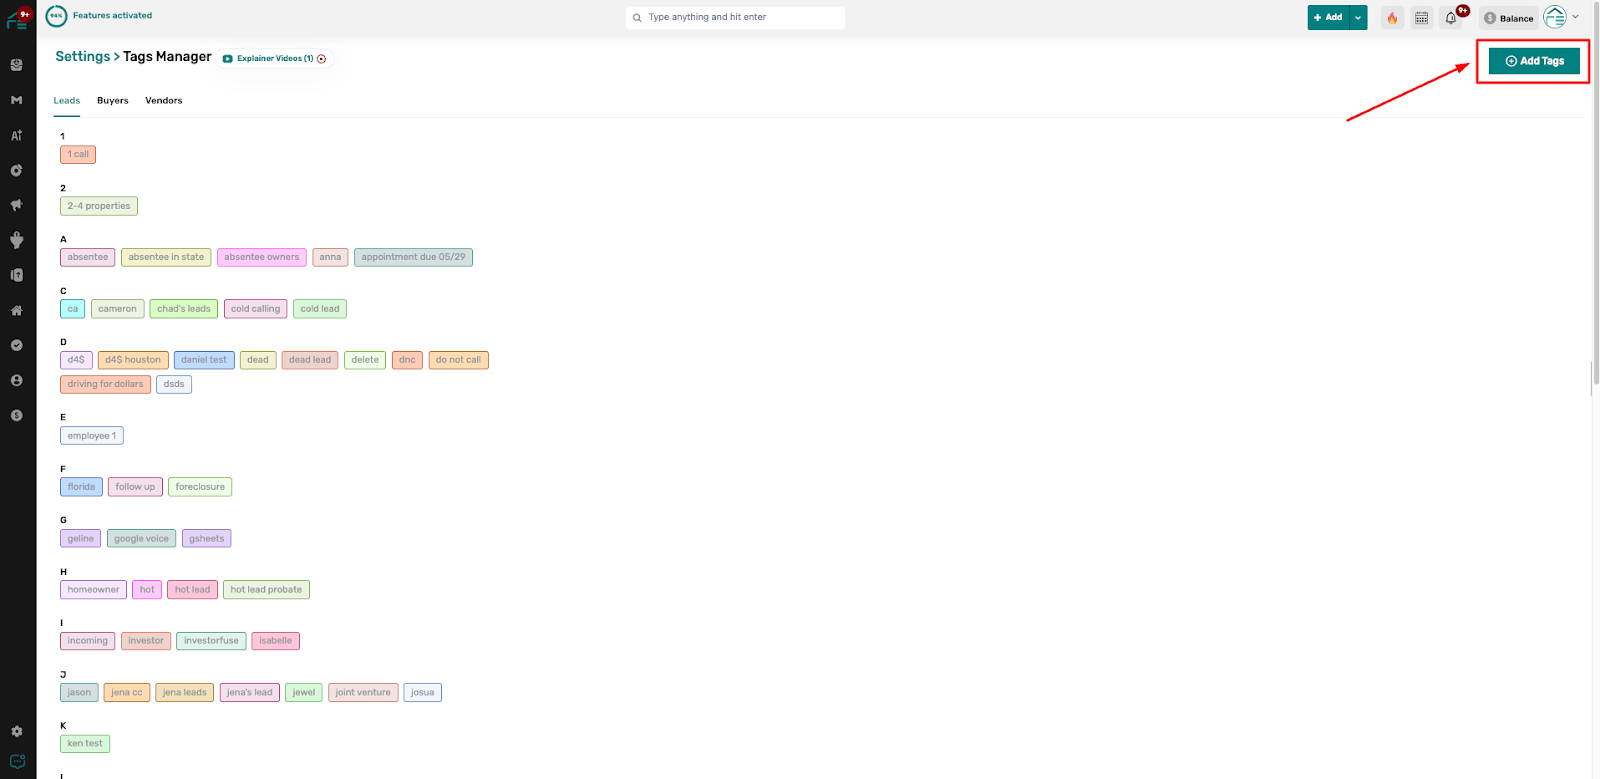Switch to the Buyers tab
Viewport: 1600px width, 779px height.
[113, 101]
